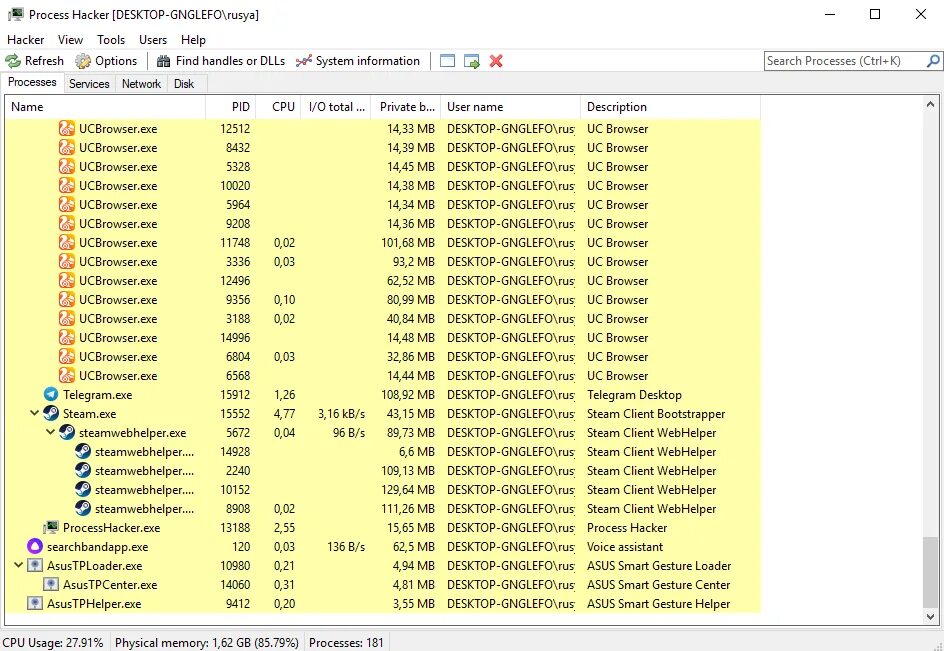Open System information

pos(358,61)
